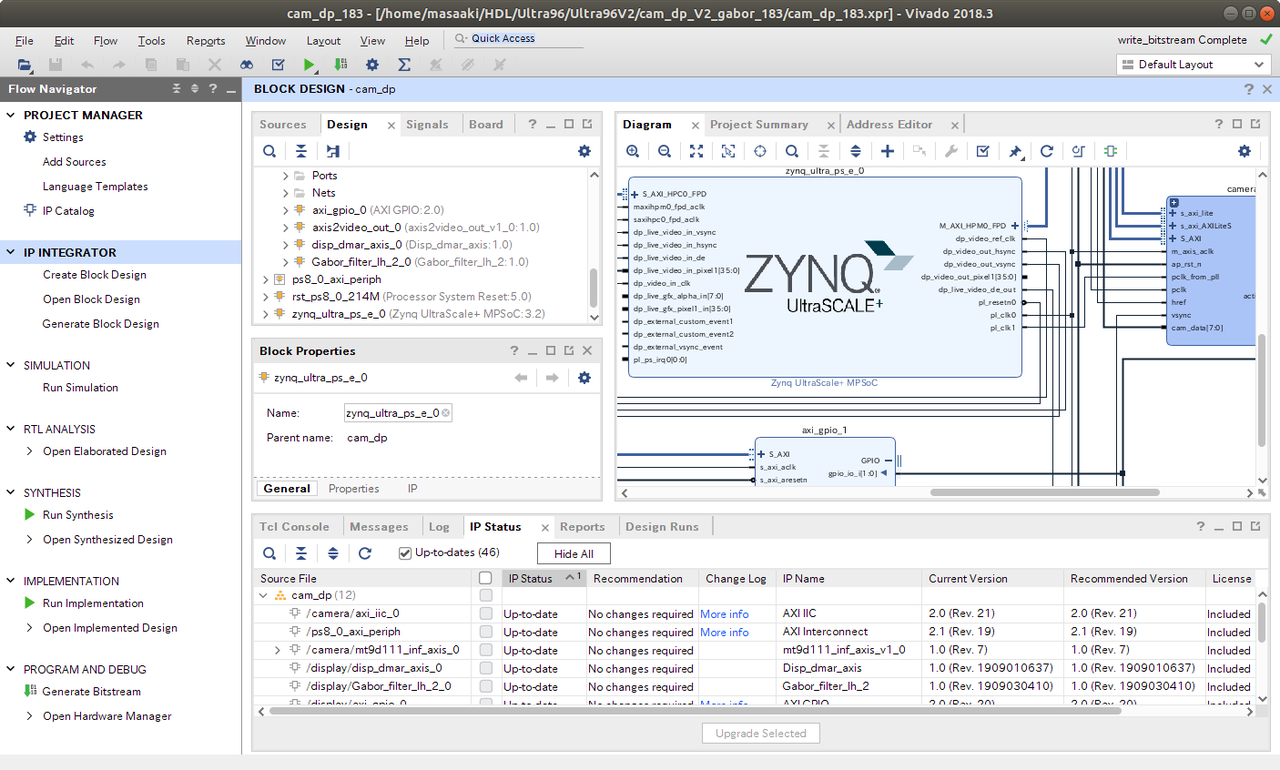
Task: Tick the /ps8_0_axi_periph row checkbox
Action: coord(486,632)
